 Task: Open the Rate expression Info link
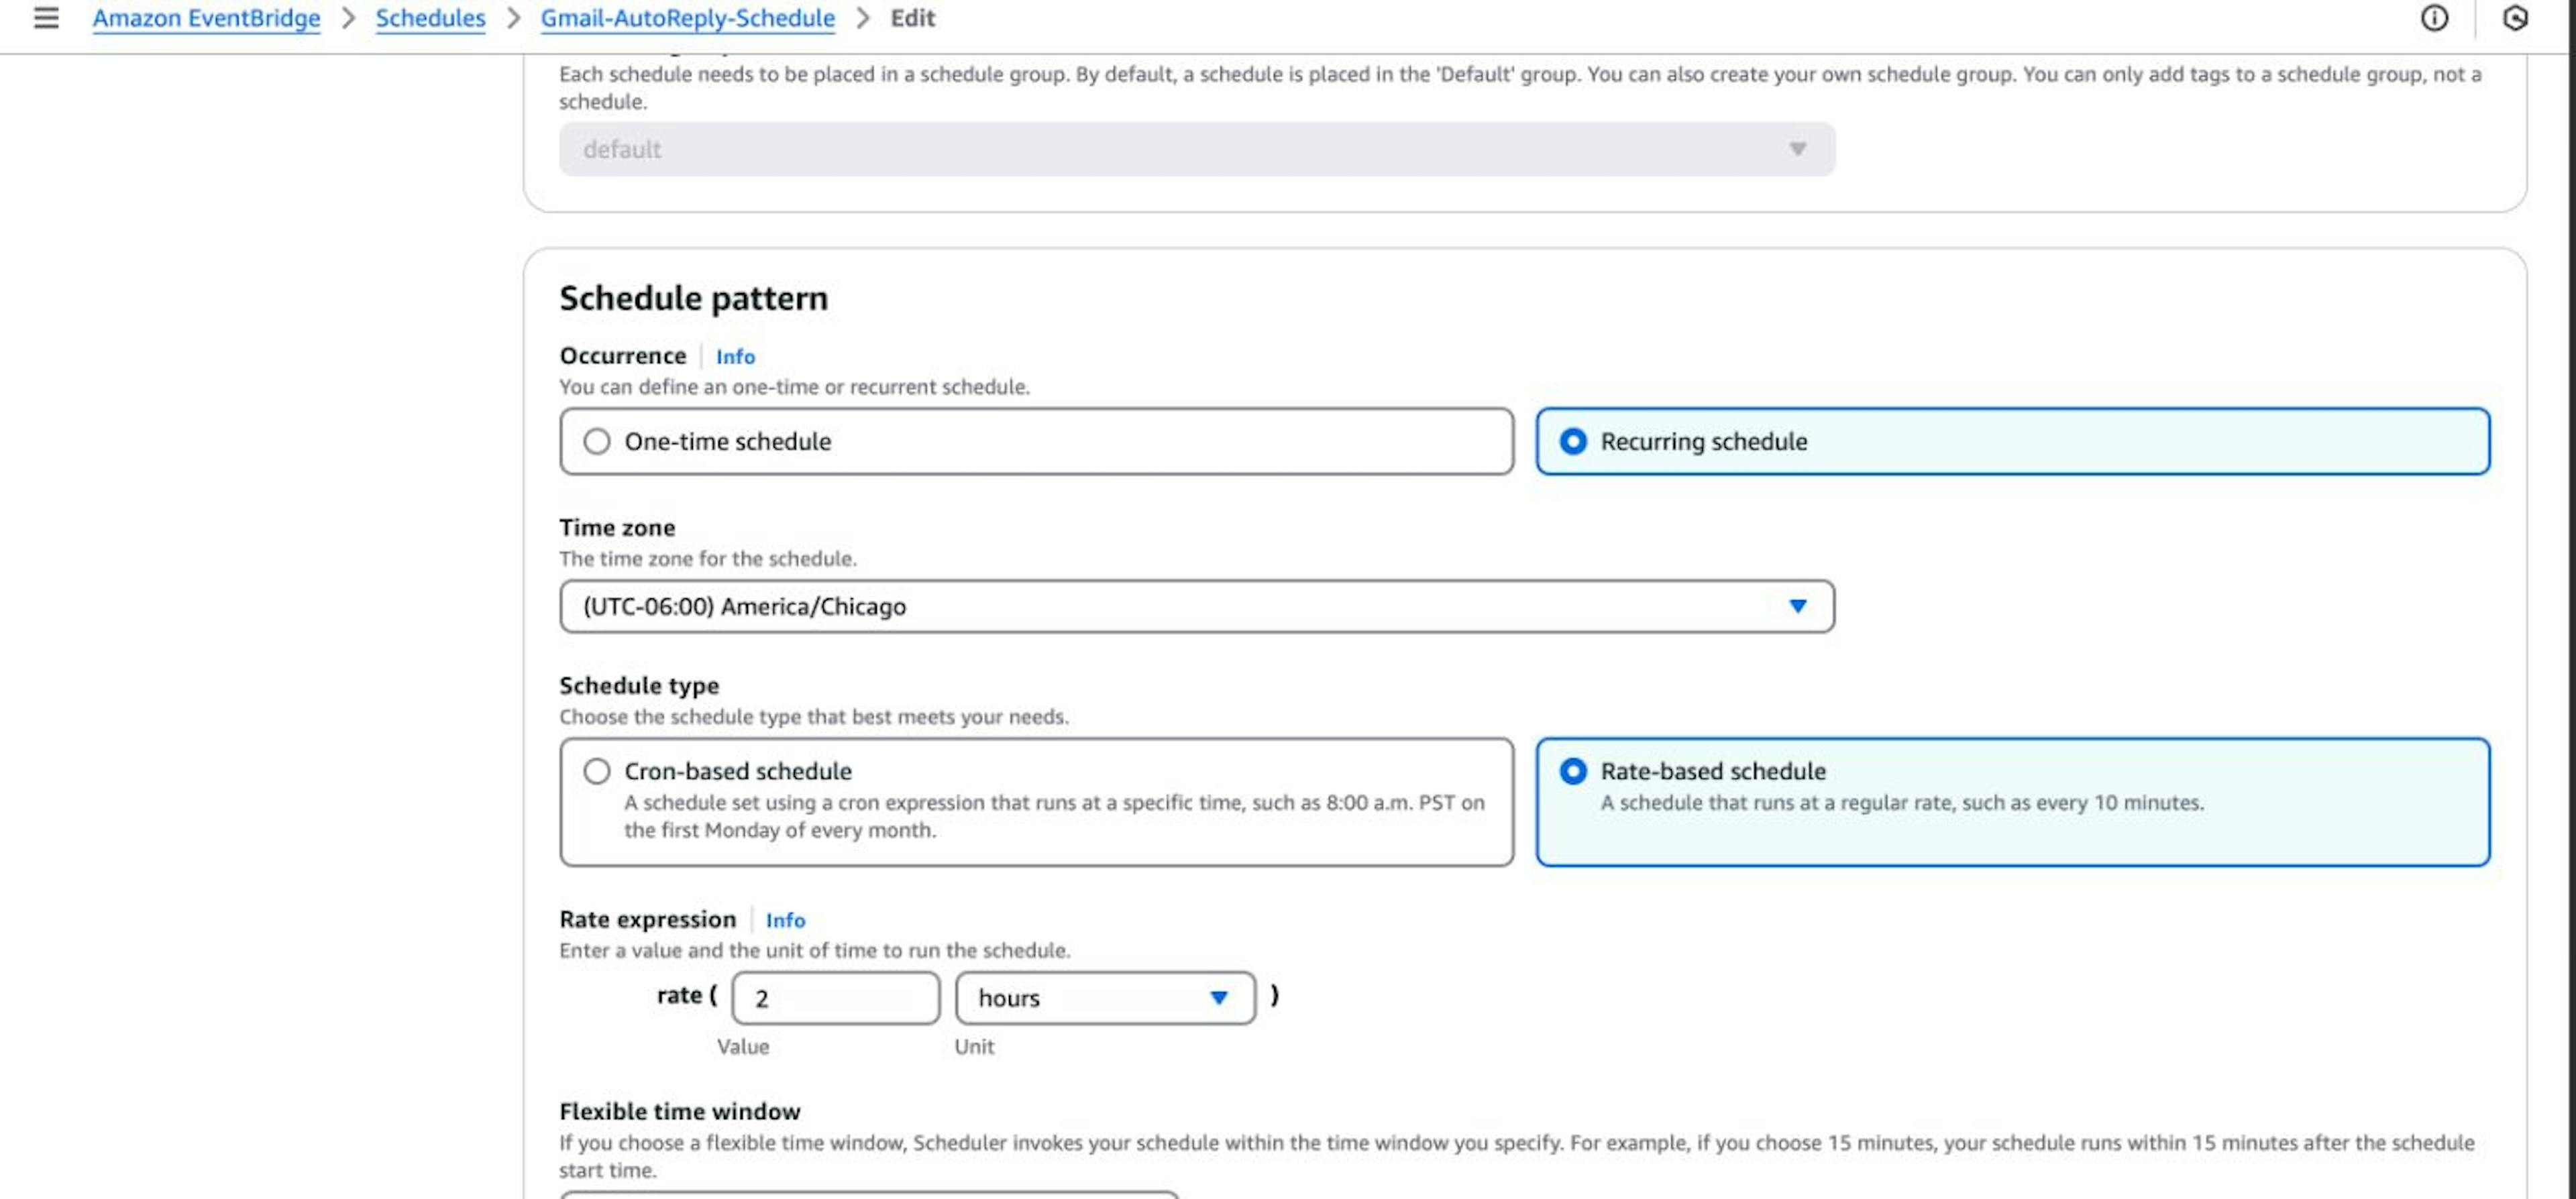[785, 920]
